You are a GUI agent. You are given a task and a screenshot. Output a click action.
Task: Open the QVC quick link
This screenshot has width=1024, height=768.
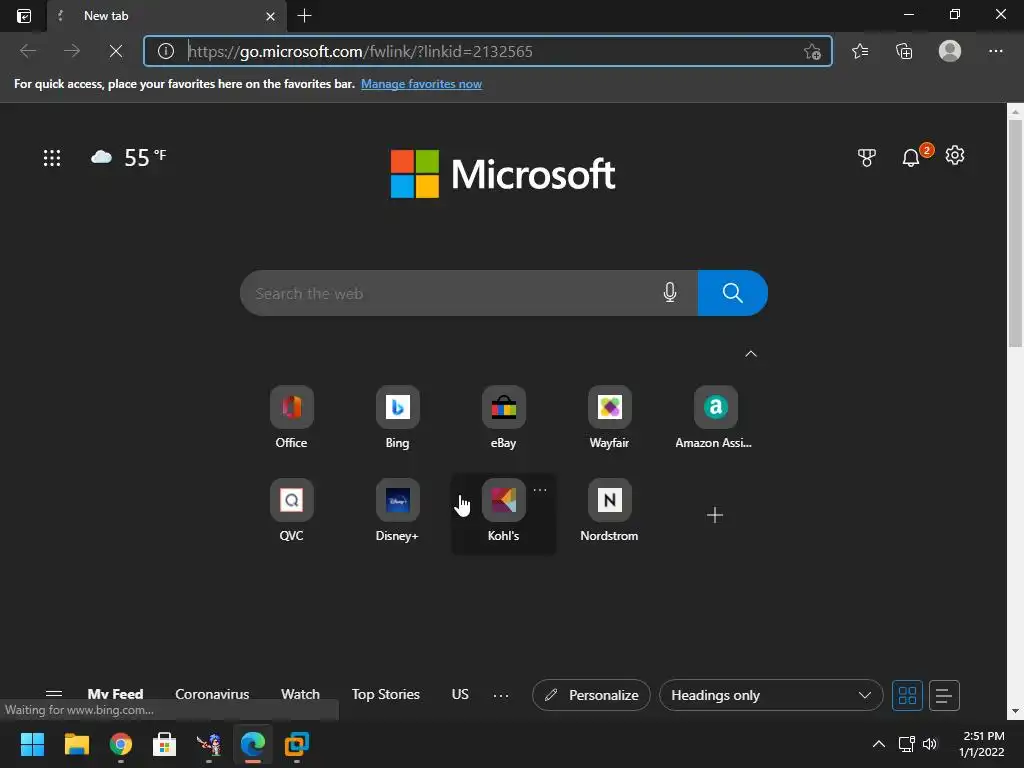[x=291, y=510]
